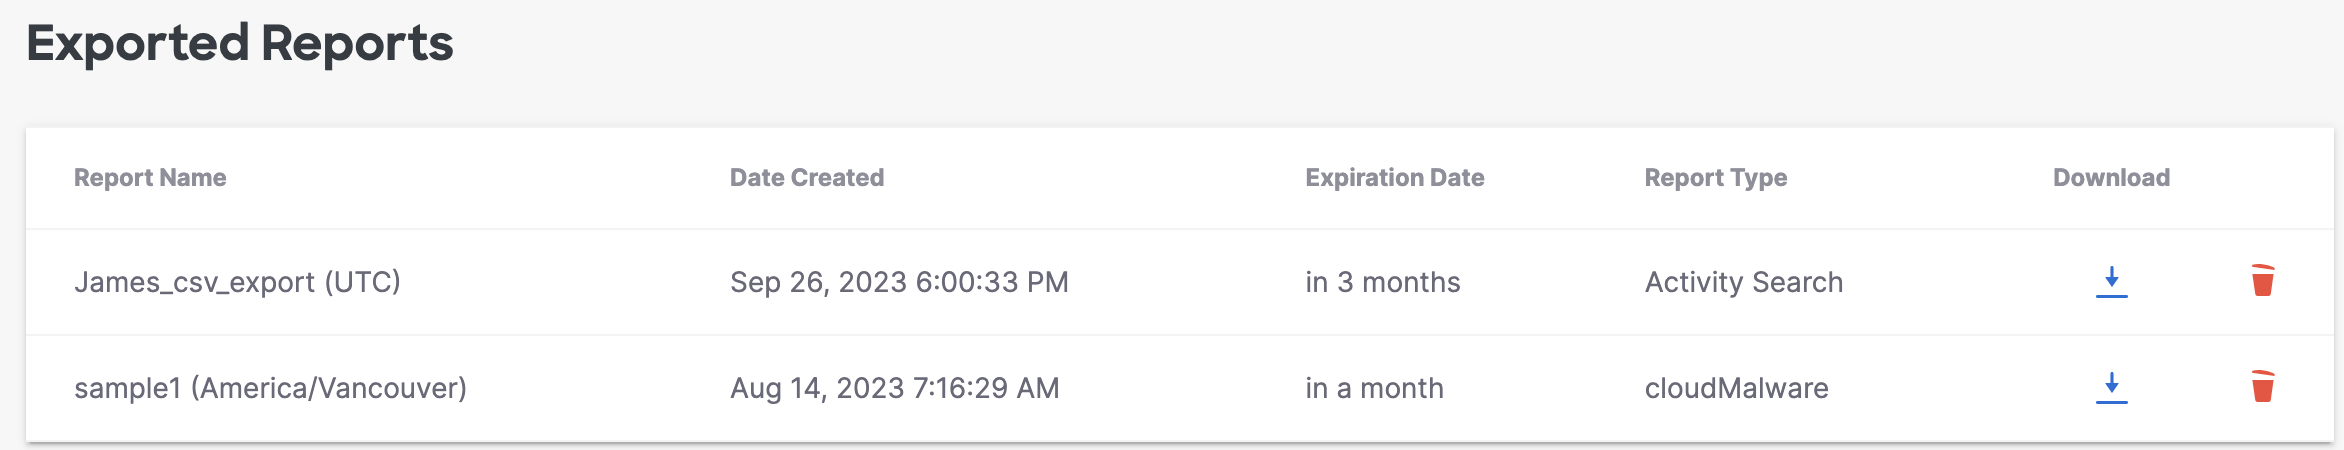
Task: Download the James_csv_export report
Action: coord(2111,282)
